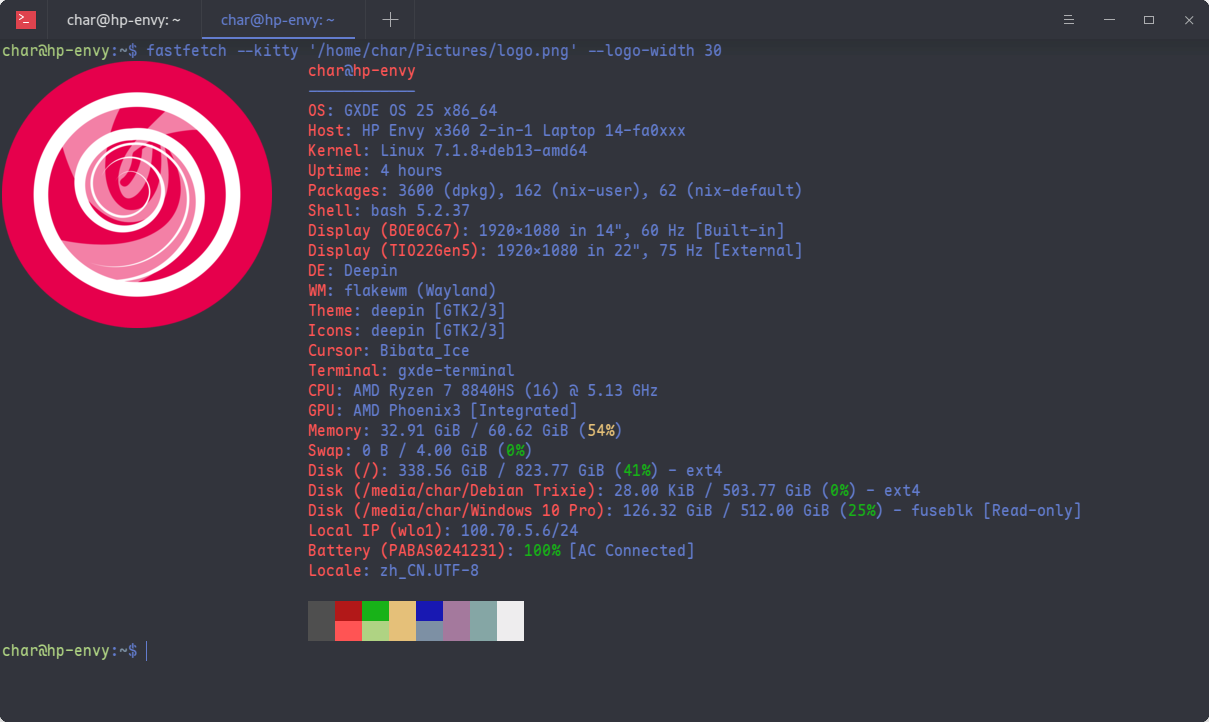Click the "Host: HP Envy x360" line
The height and width of the screenshot is (722, 1209).
tap(497, 131)
